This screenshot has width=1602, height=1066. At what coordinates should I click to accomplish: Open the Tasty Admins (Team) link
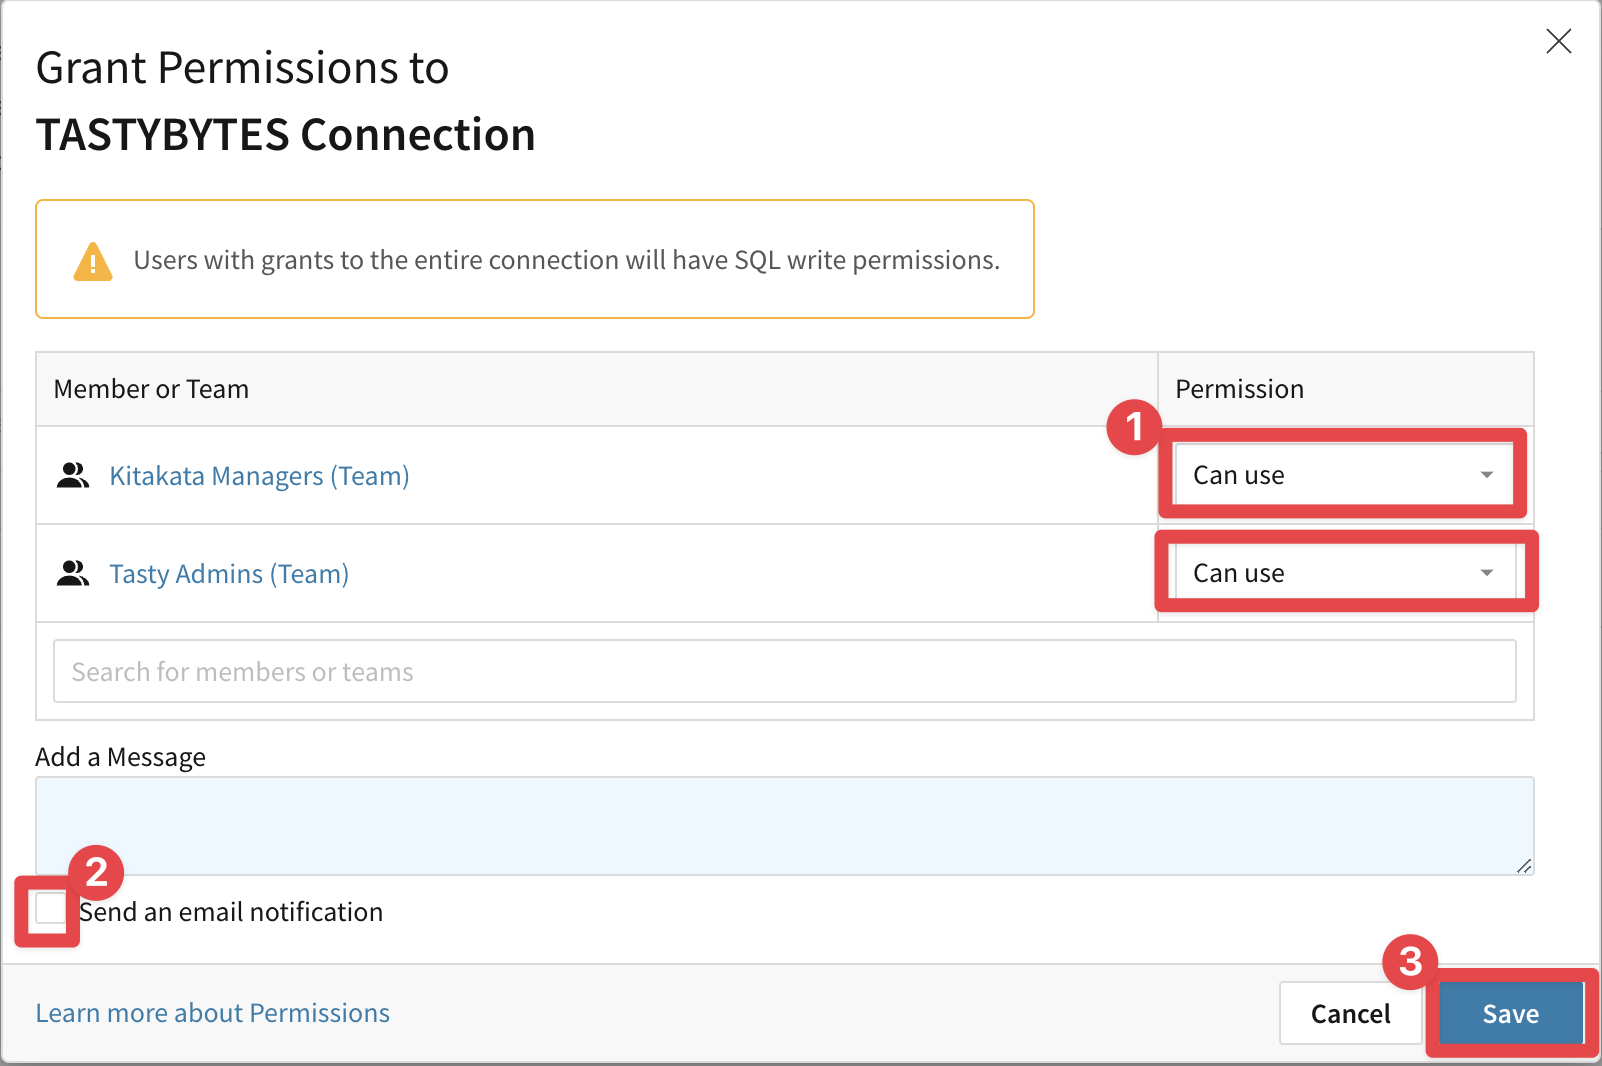(229, 574)
